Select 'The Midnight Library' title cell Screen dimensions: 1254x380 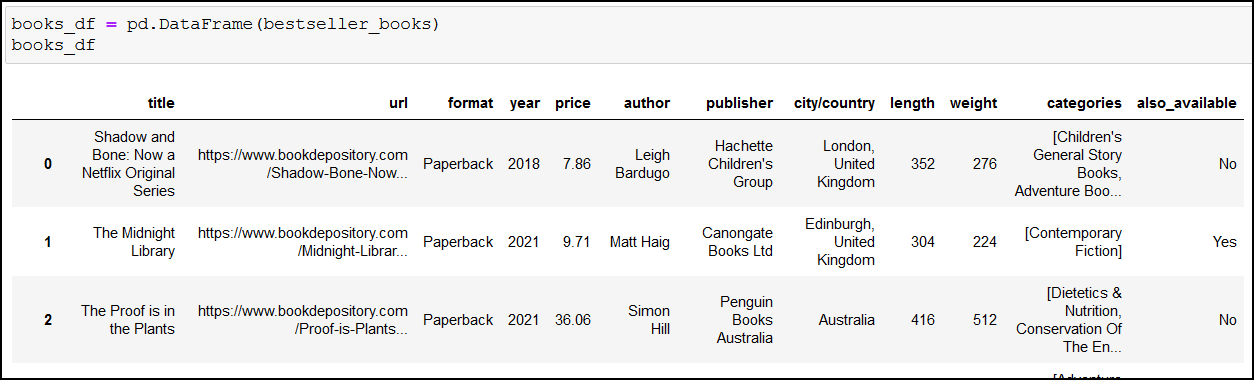134,242
